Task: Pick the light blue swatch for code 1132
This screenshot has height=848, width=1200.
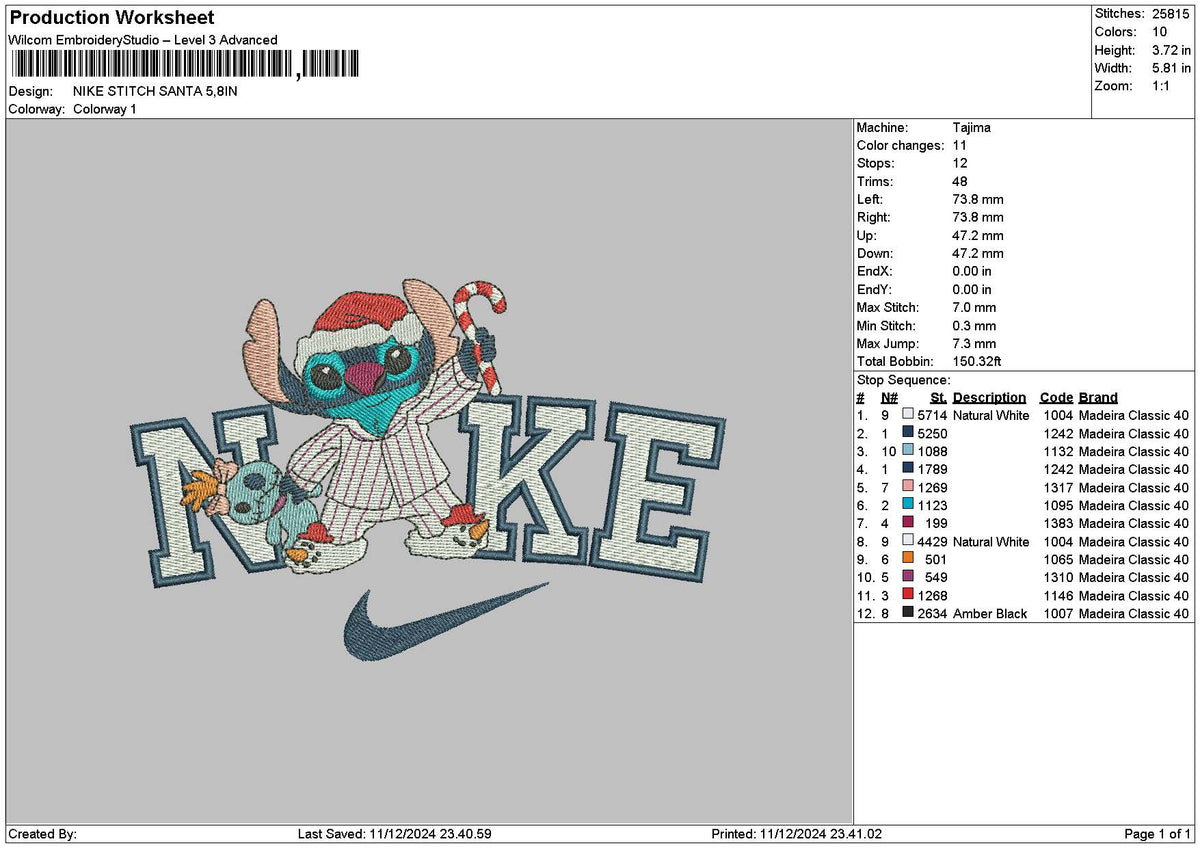Action: (x=908, y=450)
